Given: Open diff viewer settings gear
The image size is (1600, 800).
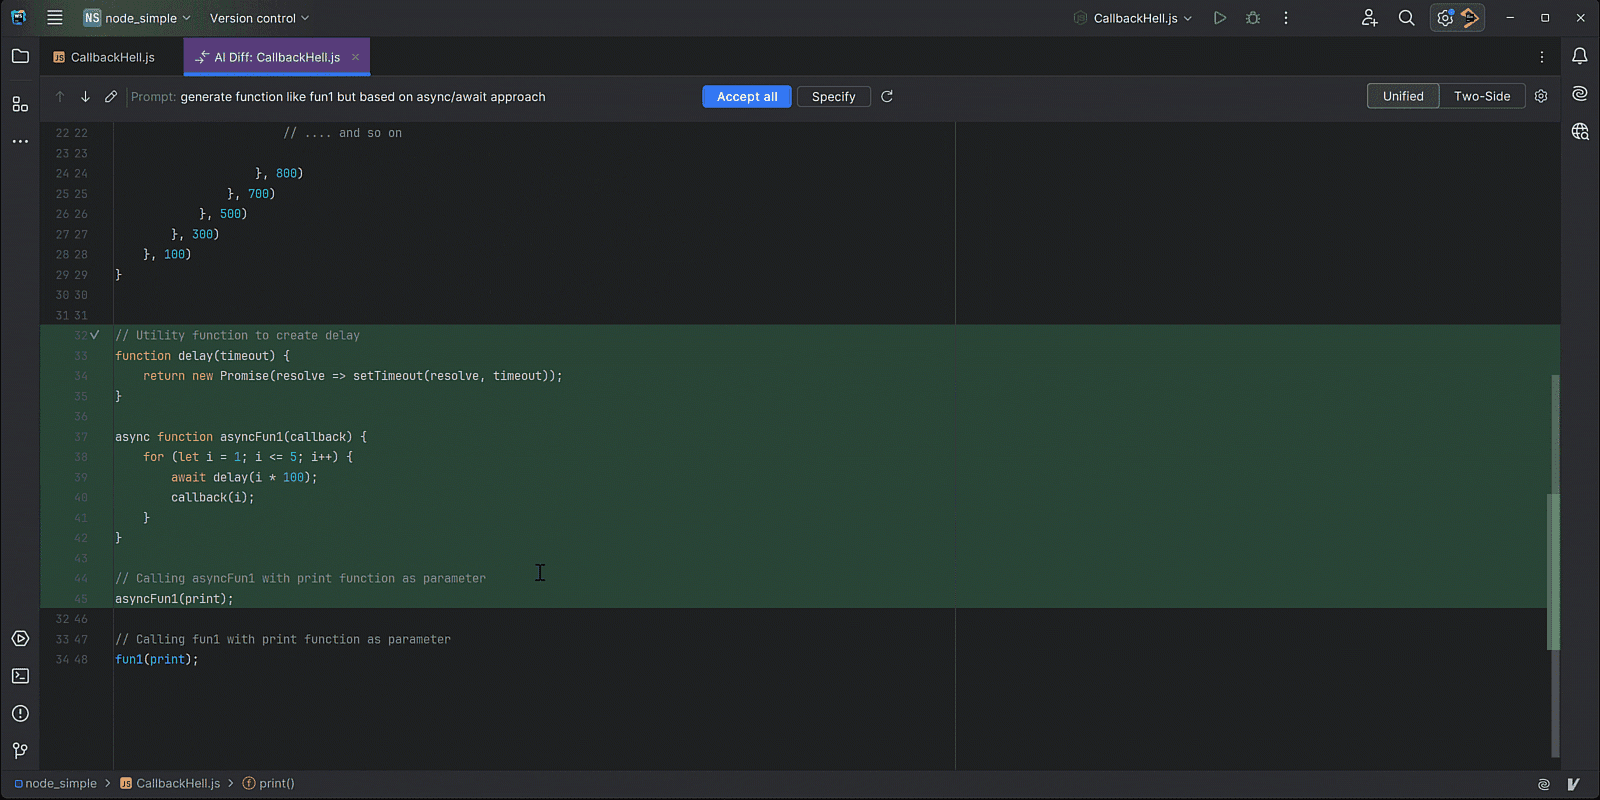Looking at the screenshot, I should [1541, 96].
